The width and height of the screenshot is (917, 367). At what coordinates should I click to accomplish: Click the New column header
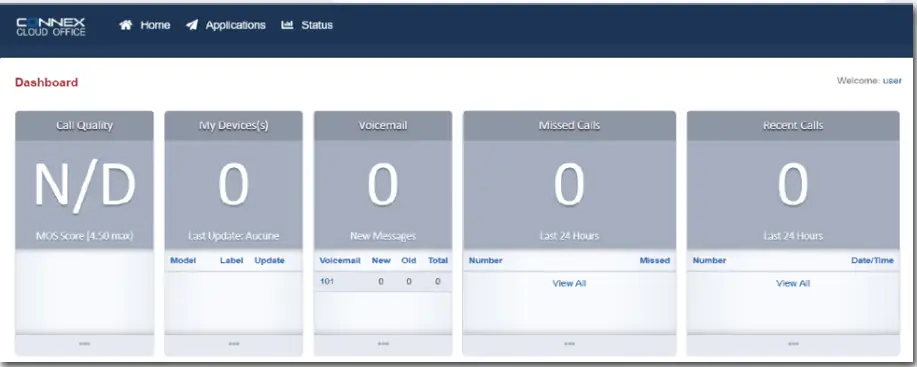381,261
